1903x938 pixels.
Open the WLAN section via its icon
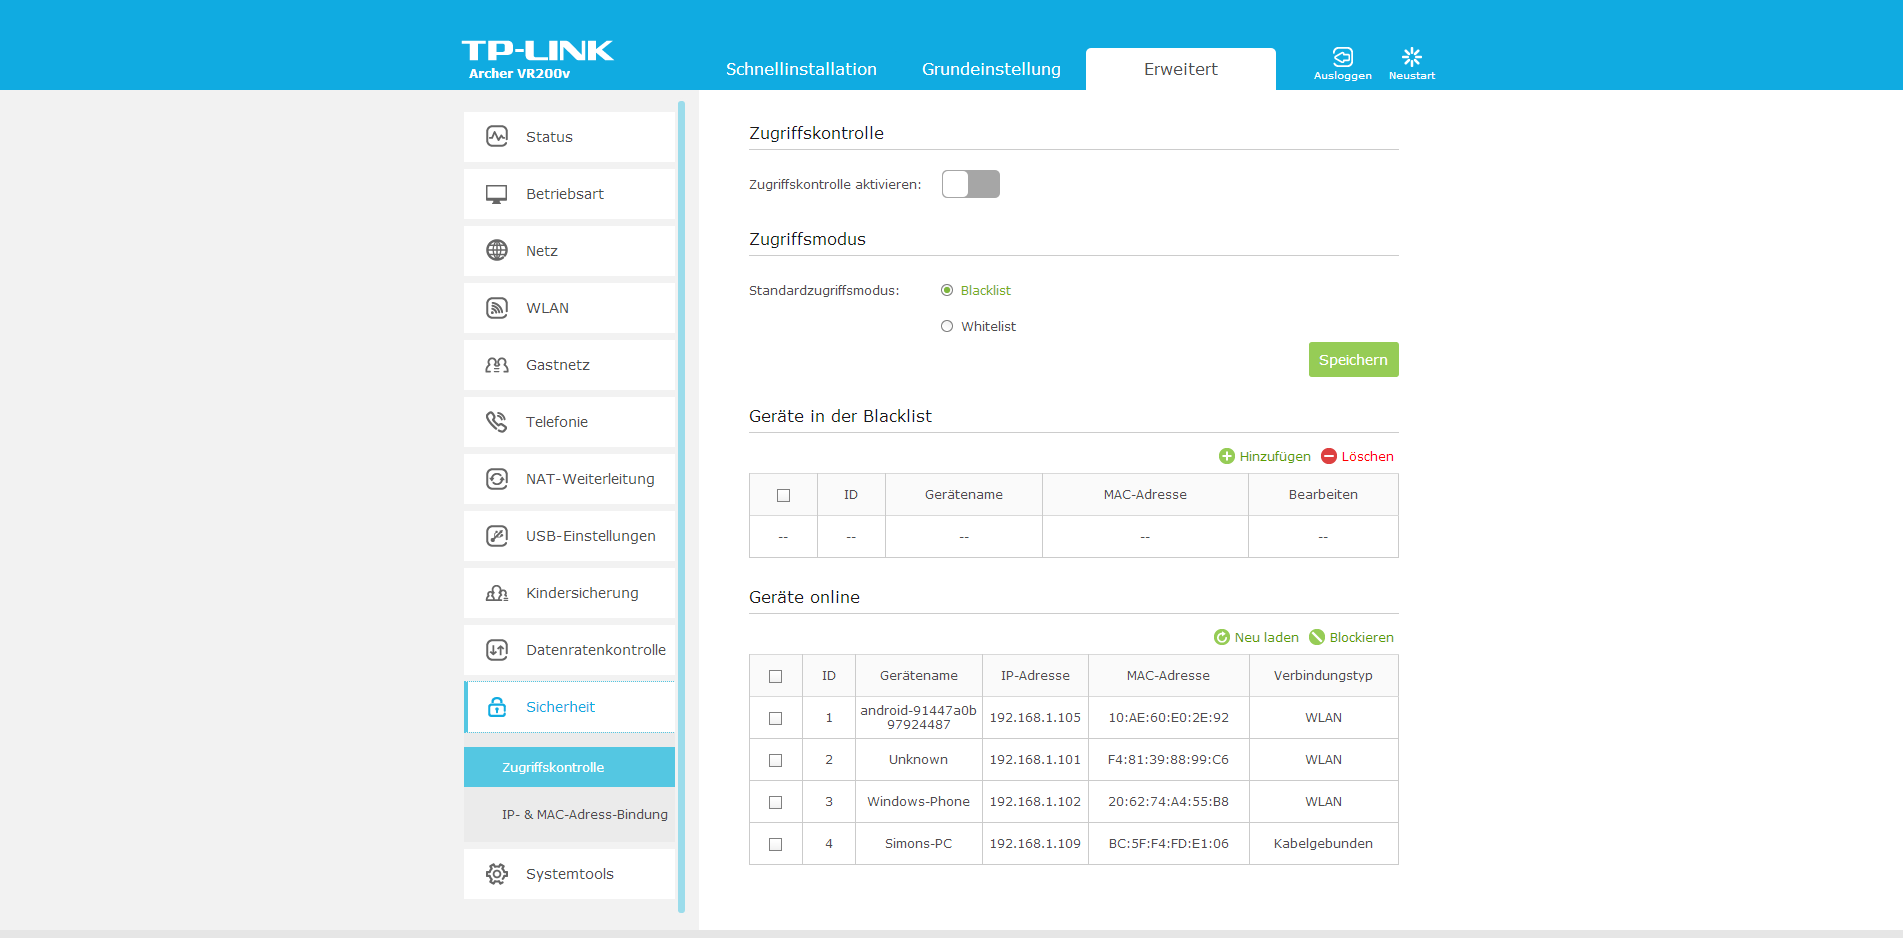click(497, 308)
